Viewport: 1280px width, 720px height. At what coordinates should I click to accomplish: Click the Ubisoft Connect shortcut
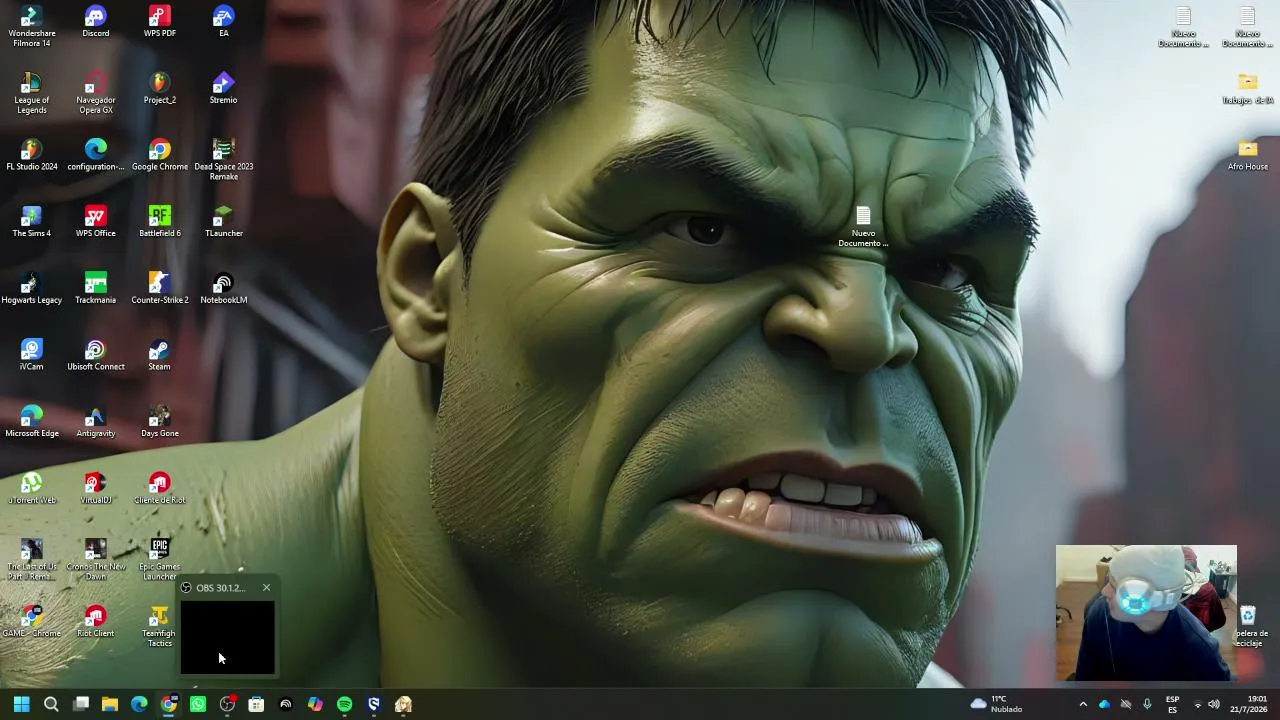click(96, 355)
